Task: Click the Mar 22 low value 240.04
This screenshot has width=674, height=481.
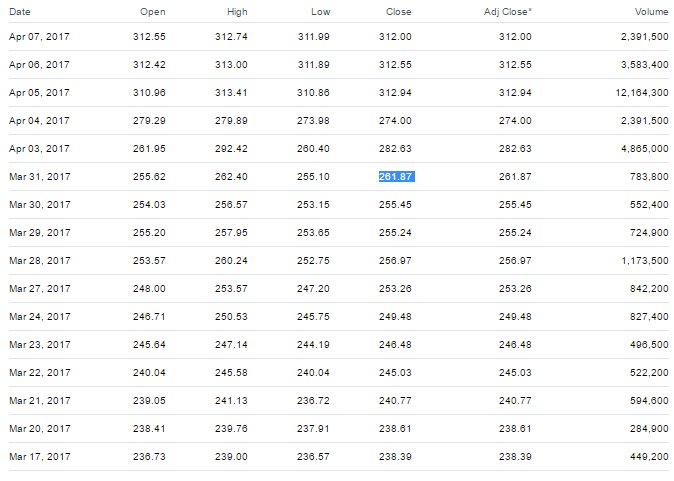Action: tap(313, 373)
